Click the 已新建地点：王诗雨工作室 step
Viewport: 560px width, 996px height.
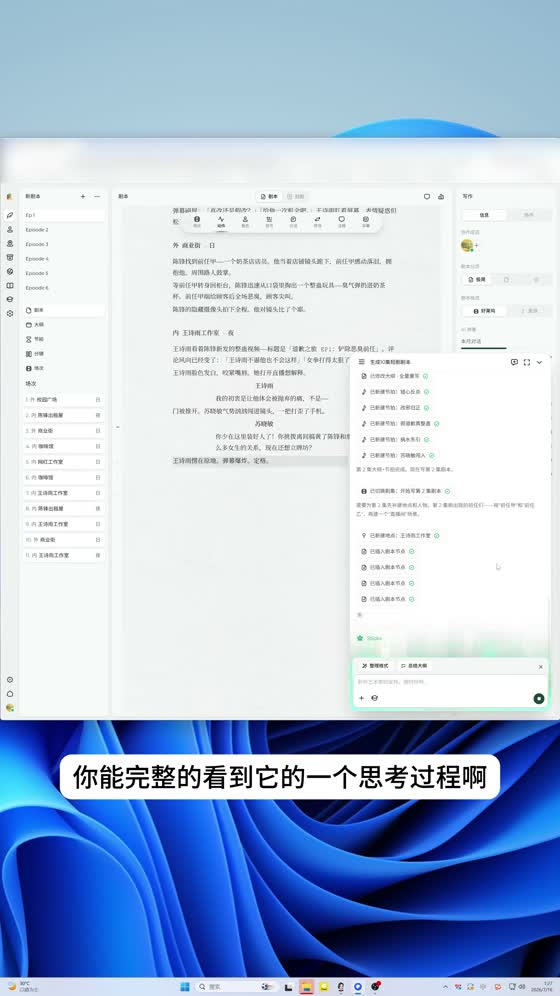(x=400, y=535)
